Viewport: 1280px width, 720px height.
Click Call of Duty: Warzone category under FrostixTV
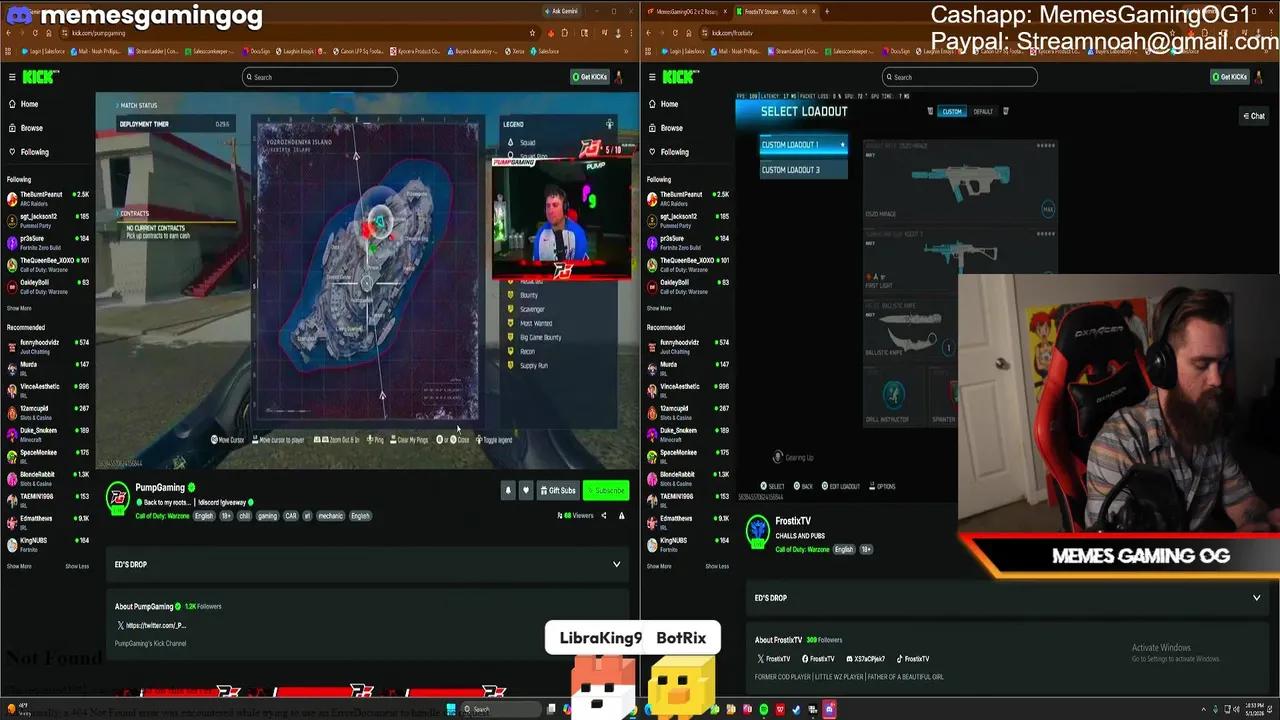[x=802, y=549]
